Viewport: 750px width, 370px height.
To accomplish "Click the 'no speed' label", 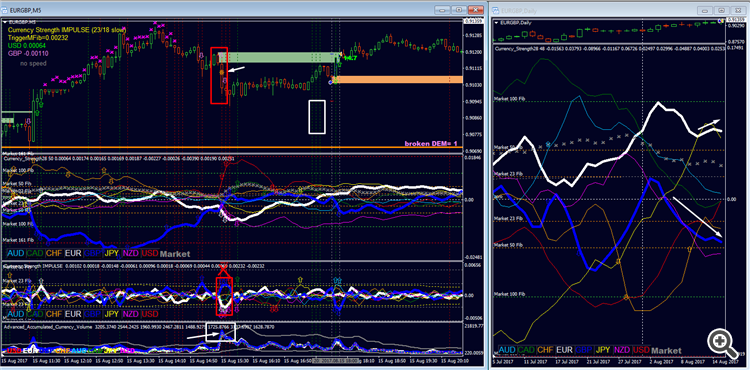I will tap(33, 63).
